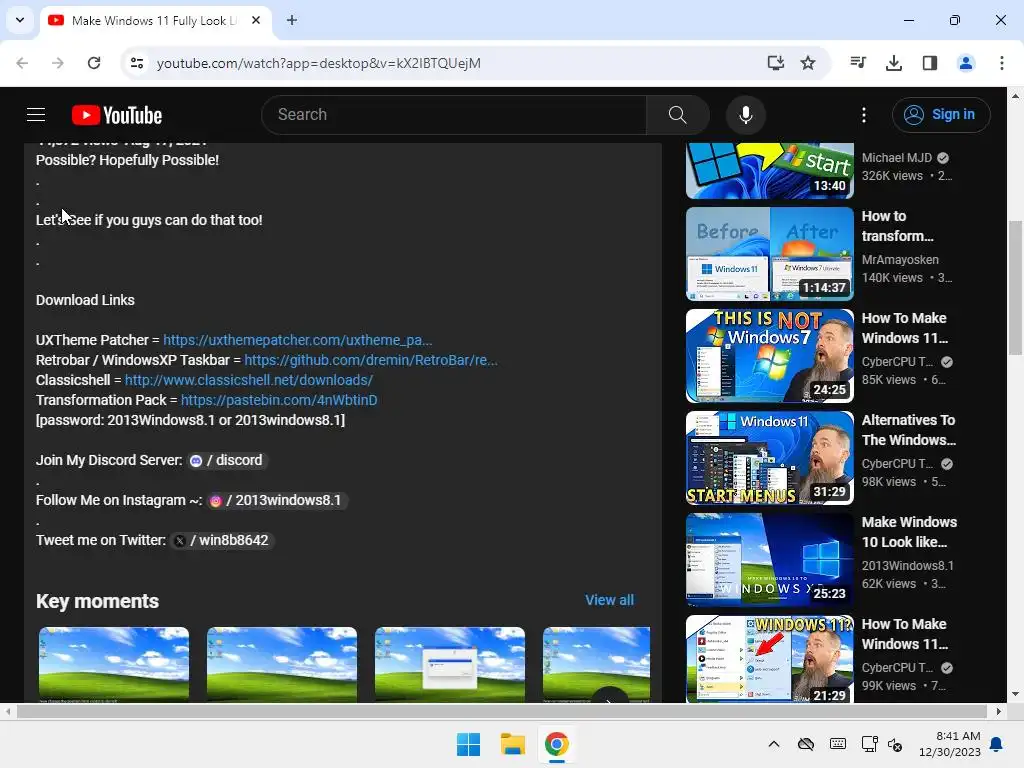The image size is (1024, 768).
Task: Expand the tab search dropdown
Action: (x=20, y=20)
